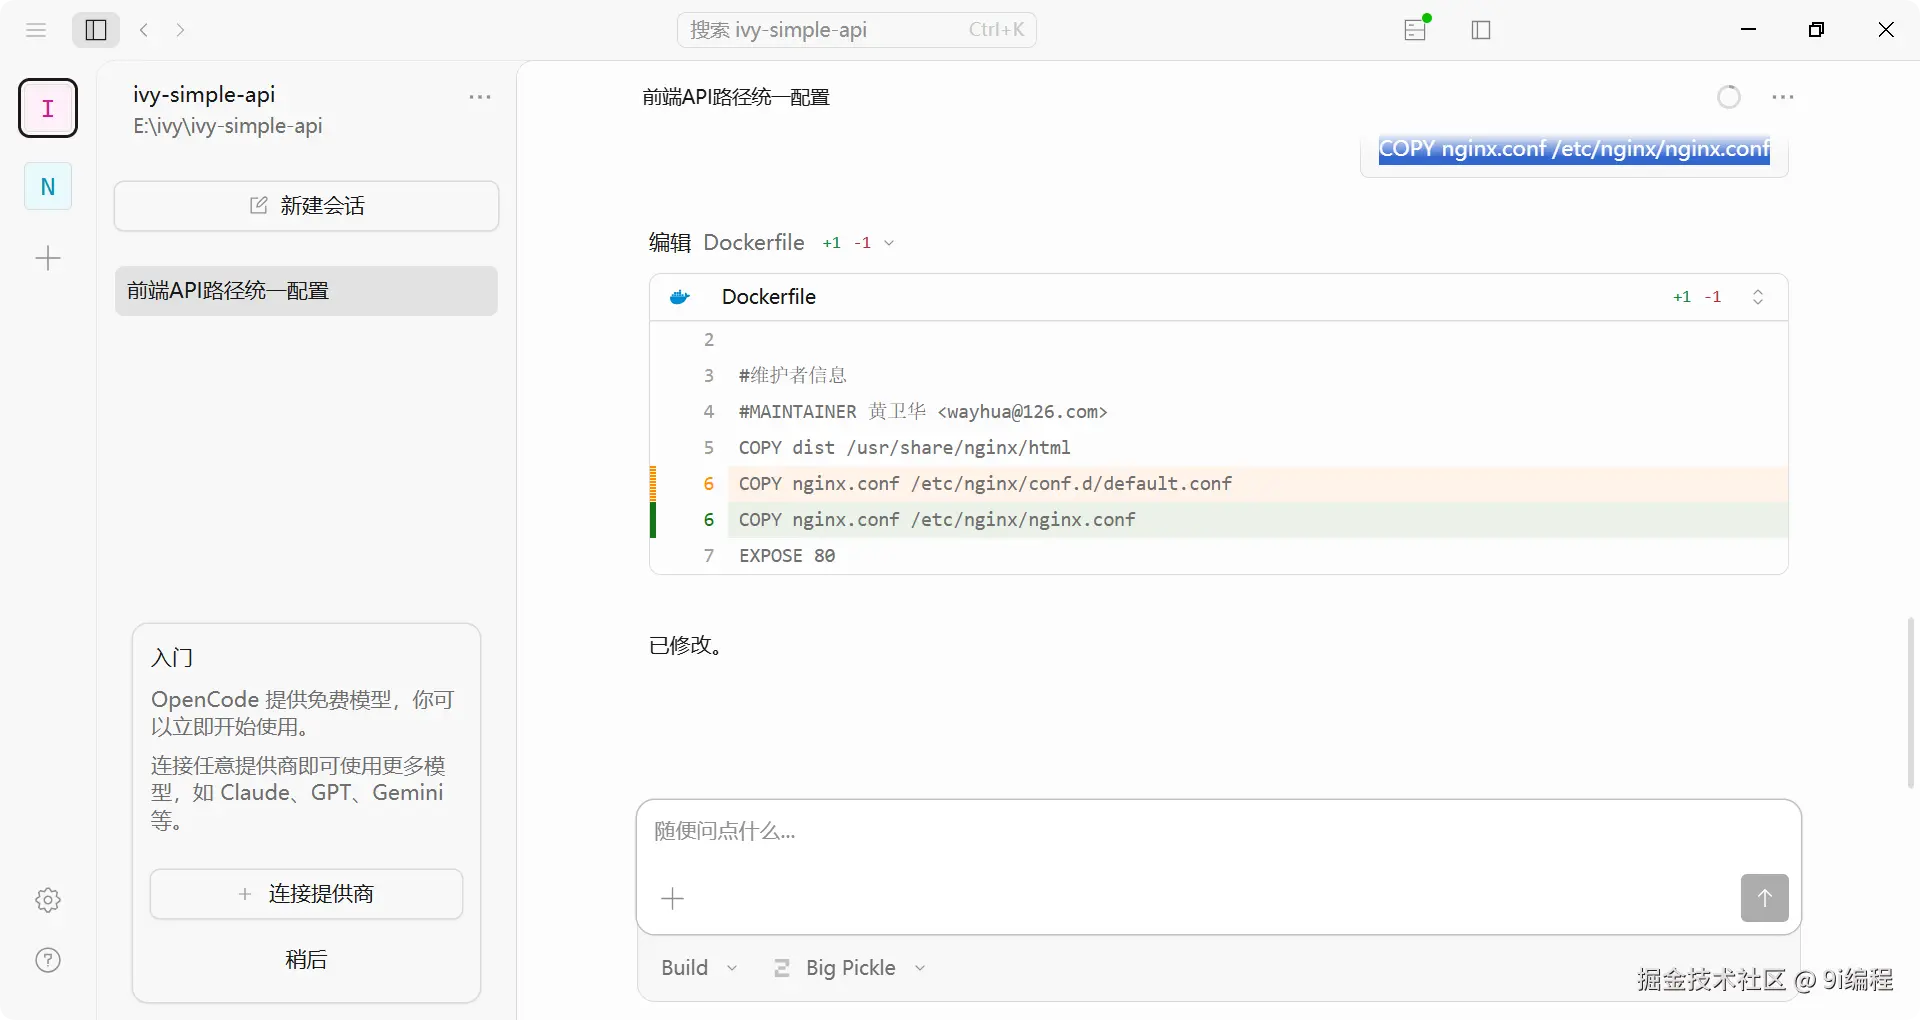Click the 前端API路径统一配置 conversation title
The width and height of the screenshot is (1920, 1020).
pos(736,97)
